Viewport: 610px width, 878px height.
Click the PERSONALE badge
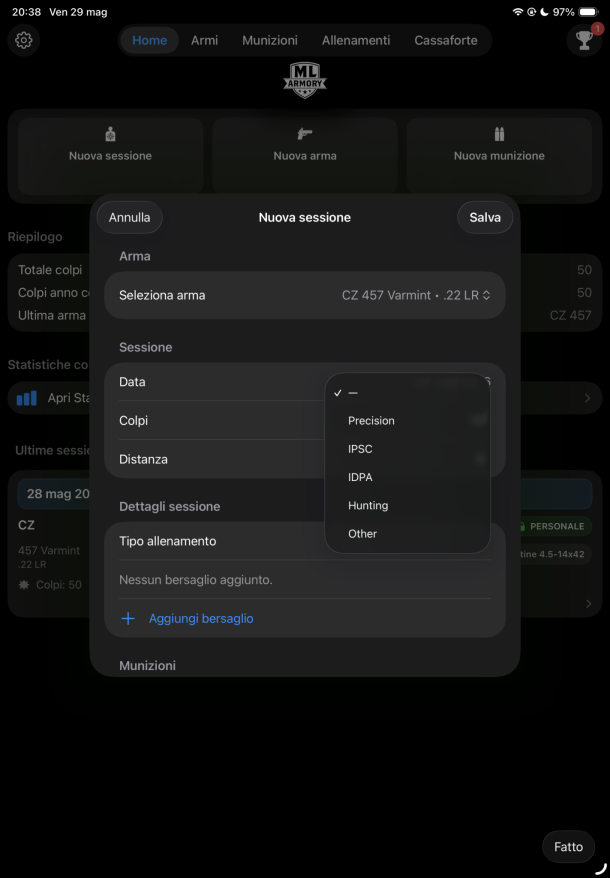click(x=555, y=526)
